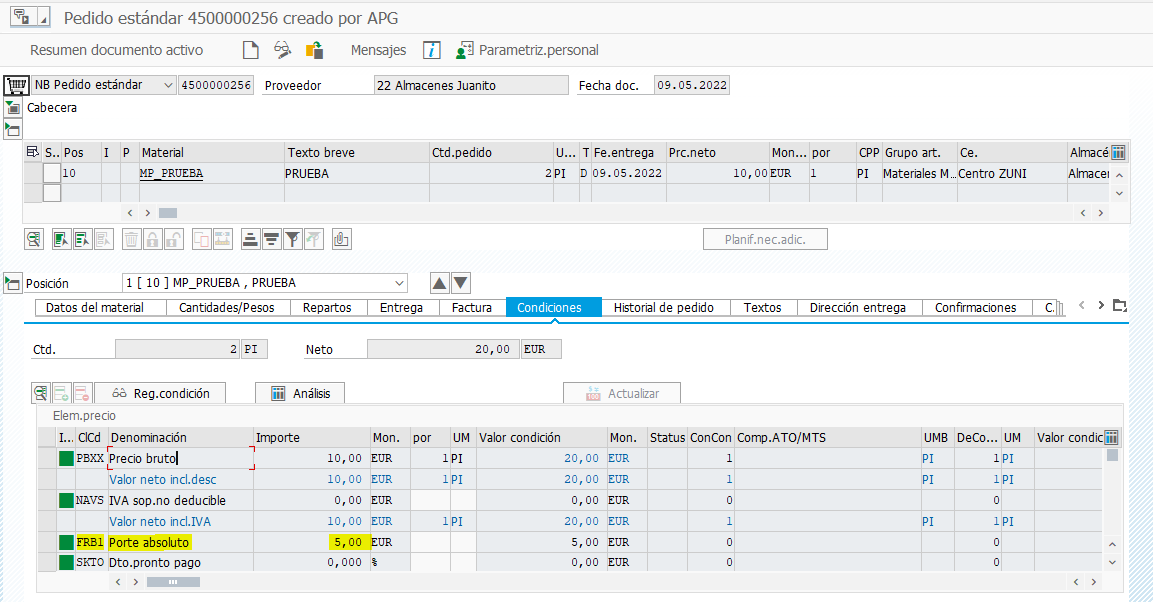Viewport: 1153px width, 602px height.
Task: Click the Mensajes toolbar button
Action: point(379,50)
